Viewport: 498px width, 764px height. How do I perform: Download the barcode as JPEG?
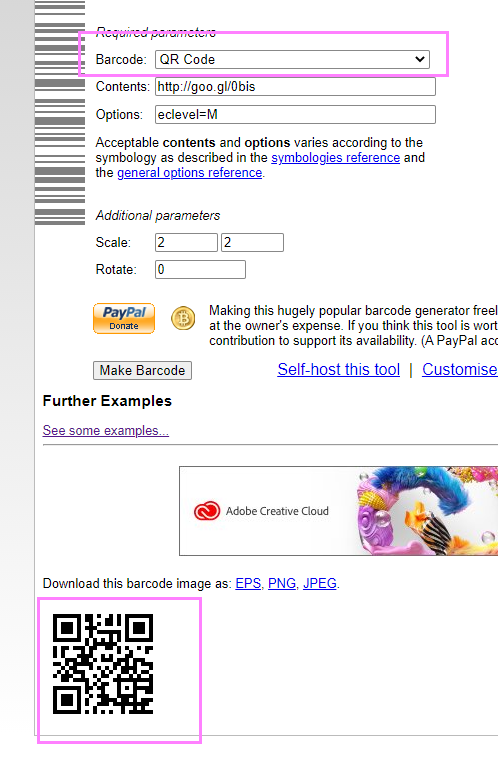[320, 583]
